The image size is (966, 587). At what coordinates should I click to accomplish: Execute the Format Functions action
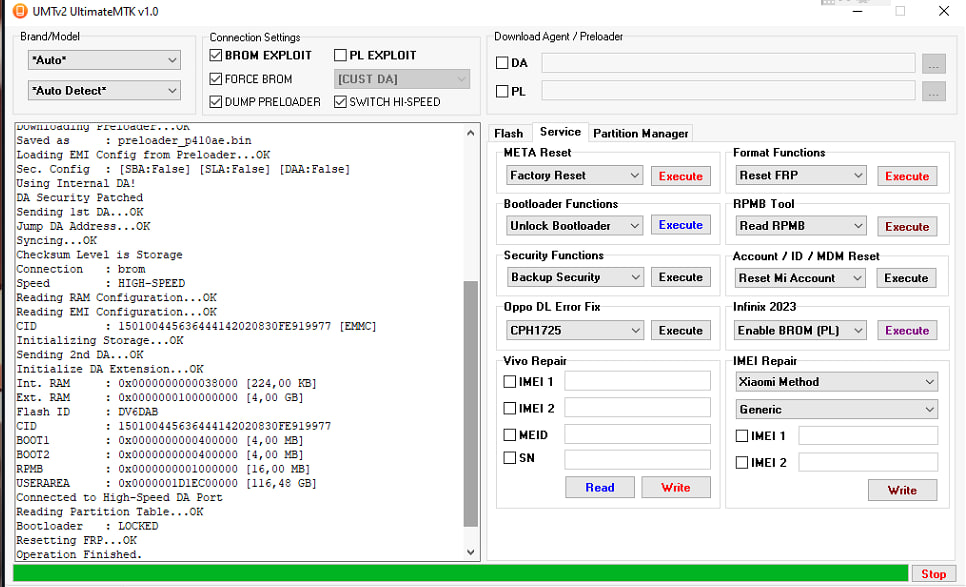(x=907, y=176)
